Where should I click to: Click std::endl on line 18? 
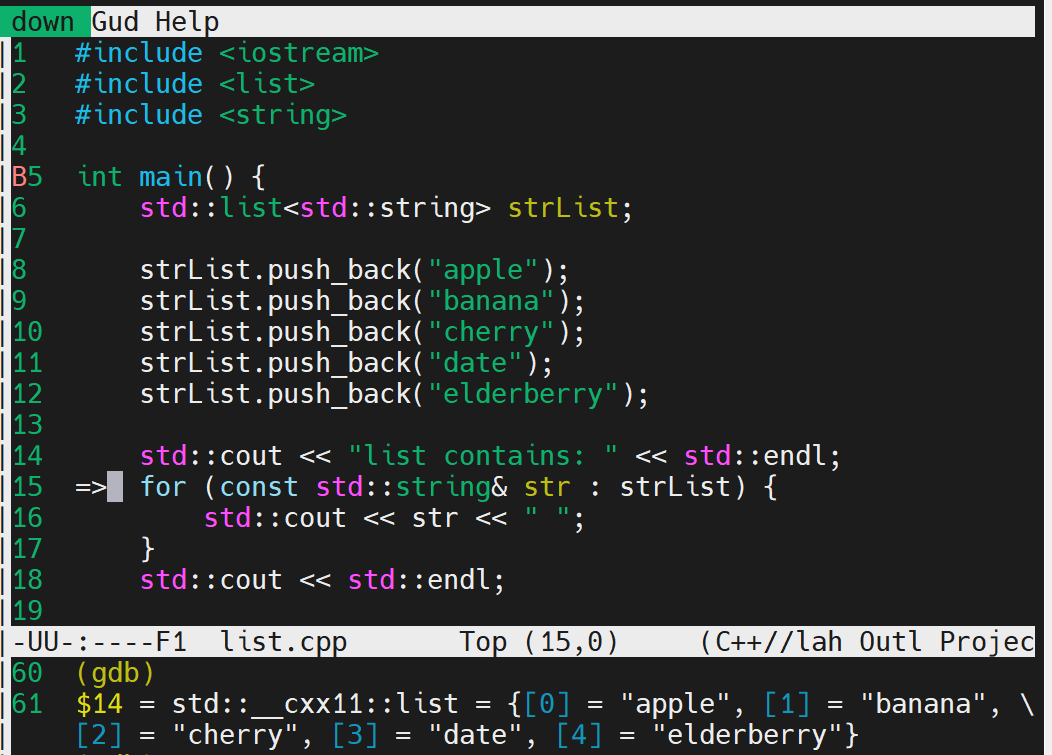point(419,581)
